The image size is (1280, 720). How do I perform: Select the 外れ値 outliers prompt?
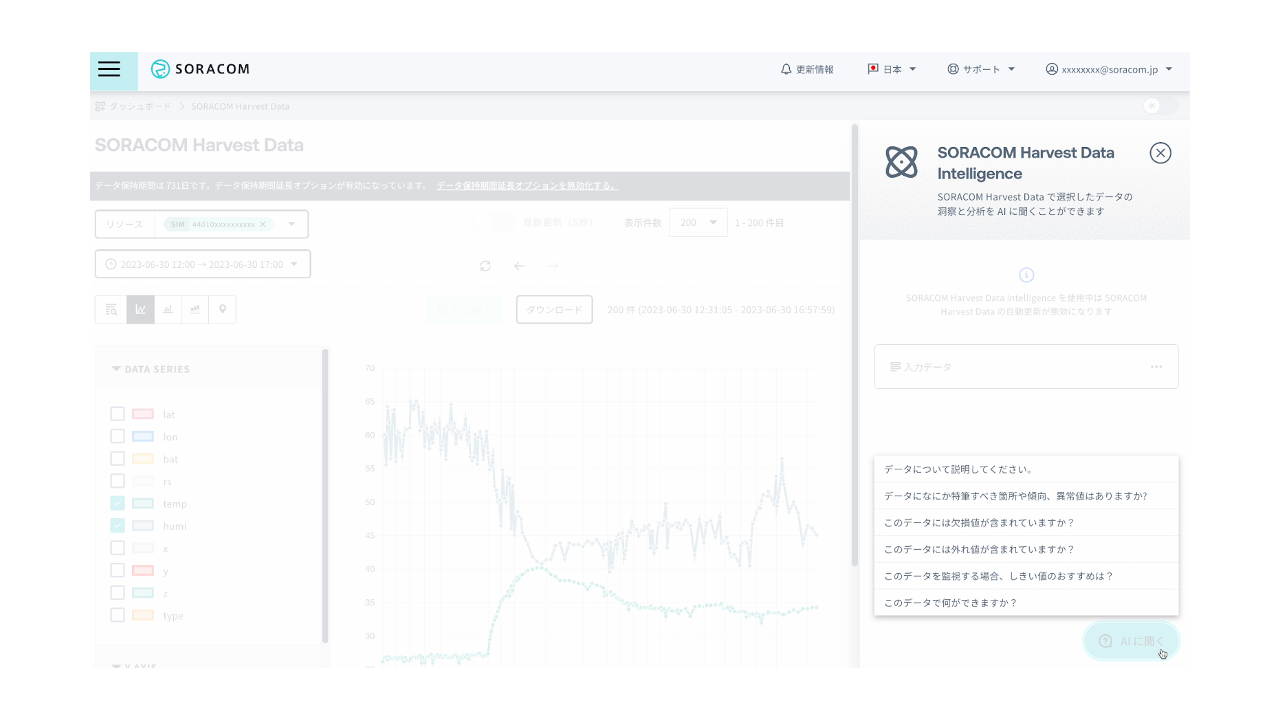[1026, 549]
